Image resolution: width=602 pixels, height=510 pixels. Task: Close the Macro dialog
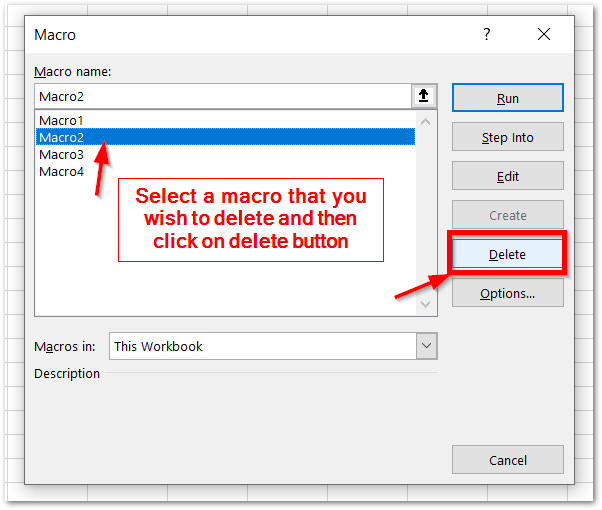(544, 34)
